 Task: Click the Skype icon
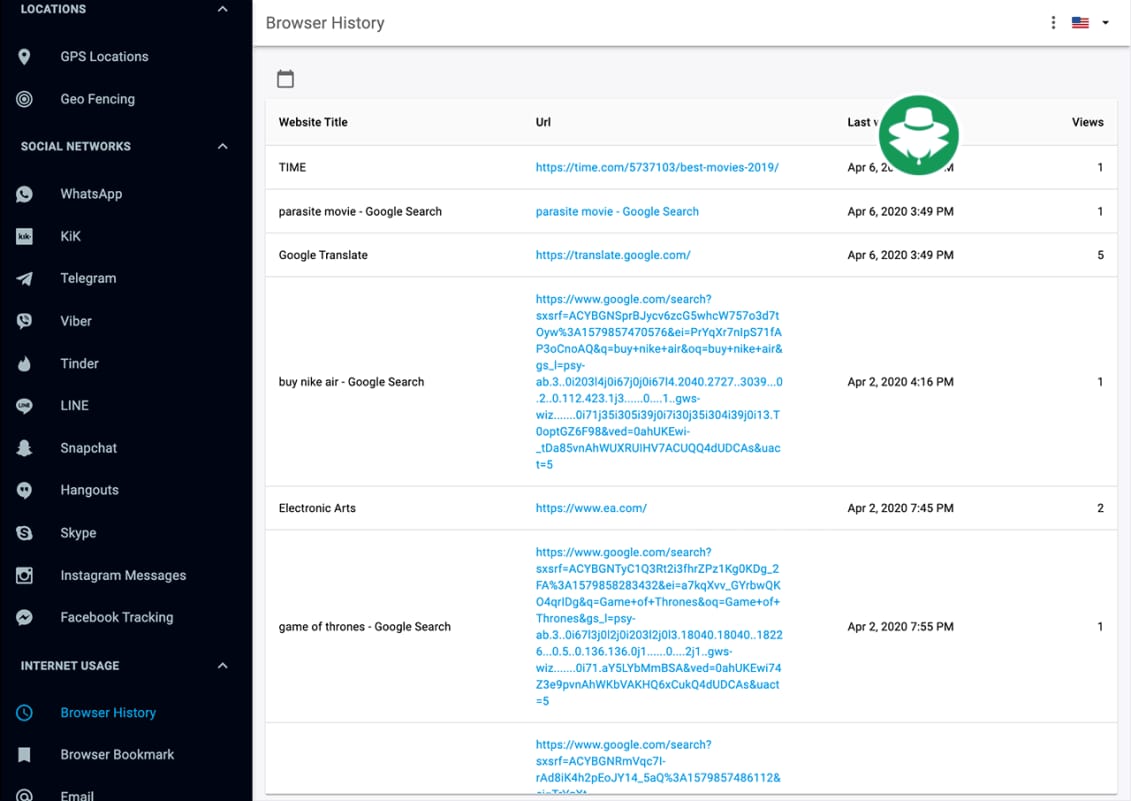(x=24, y=533)
